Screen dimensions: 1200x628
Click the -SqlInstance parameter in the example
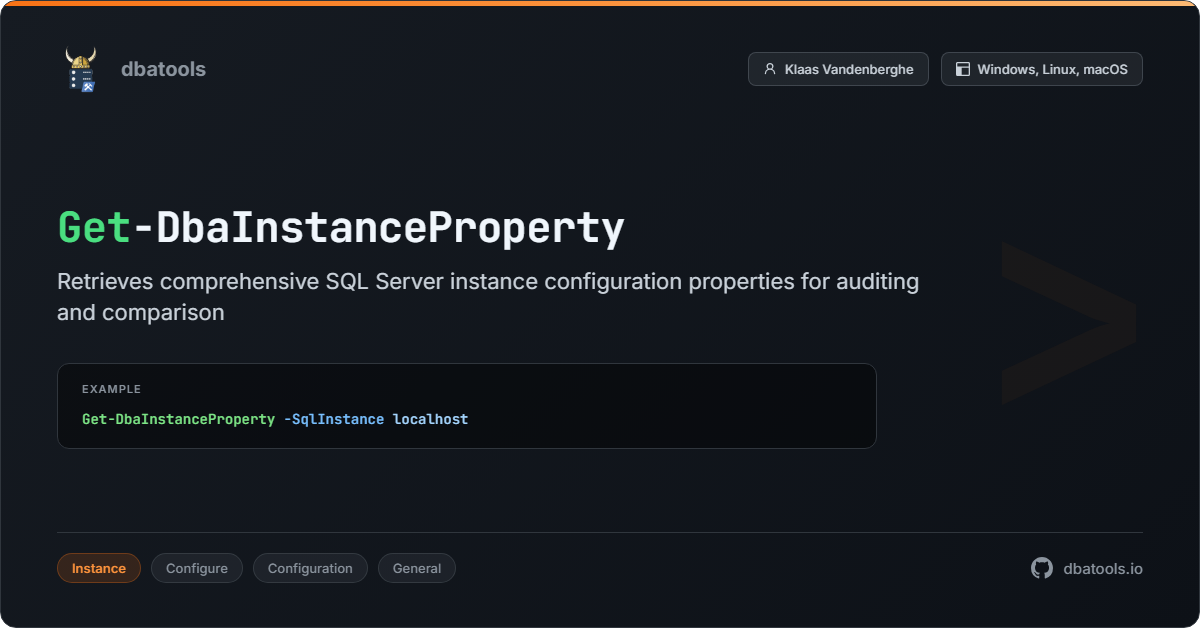click(x=334, y=419)
